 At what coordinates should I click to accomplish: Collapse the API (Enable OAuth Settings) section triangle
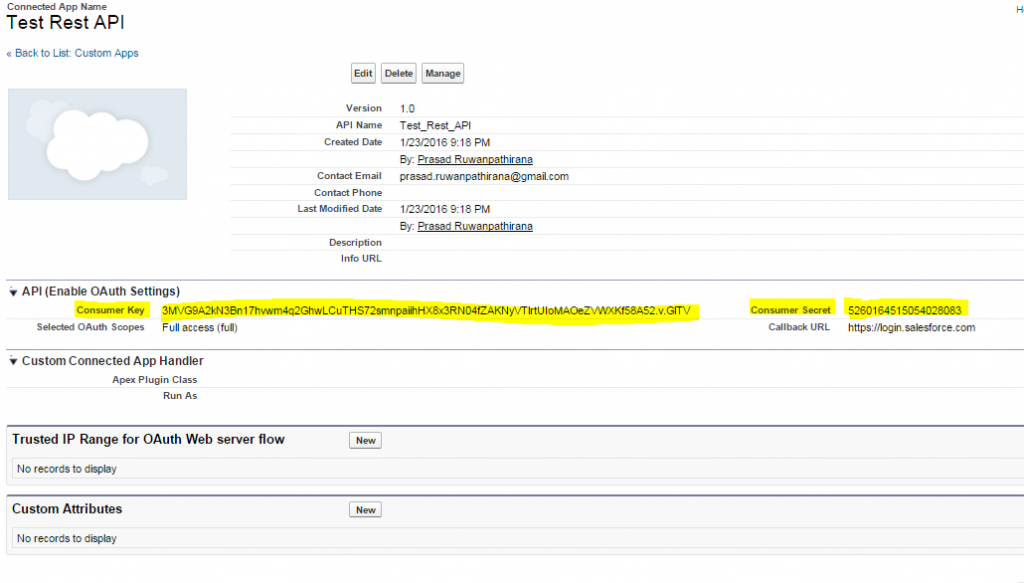click(x=13, y=292)
